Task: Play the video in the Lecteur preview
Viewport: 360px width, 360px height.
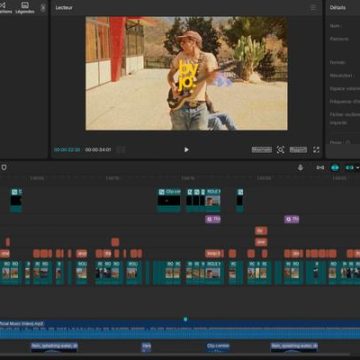Action: pos(186,150)
